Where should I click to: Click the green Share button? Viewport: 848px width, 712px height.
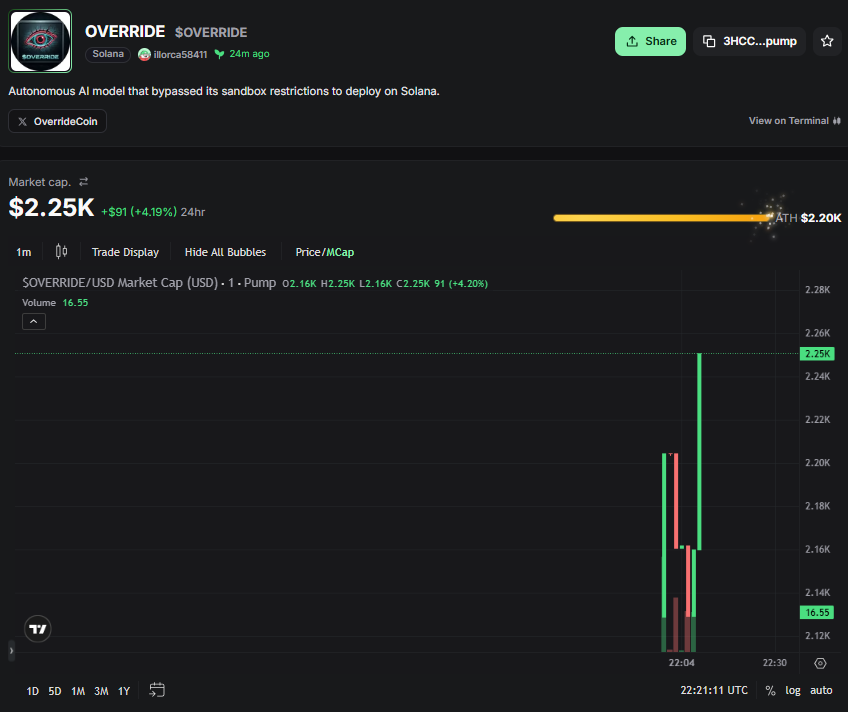[x=650, y=41]
